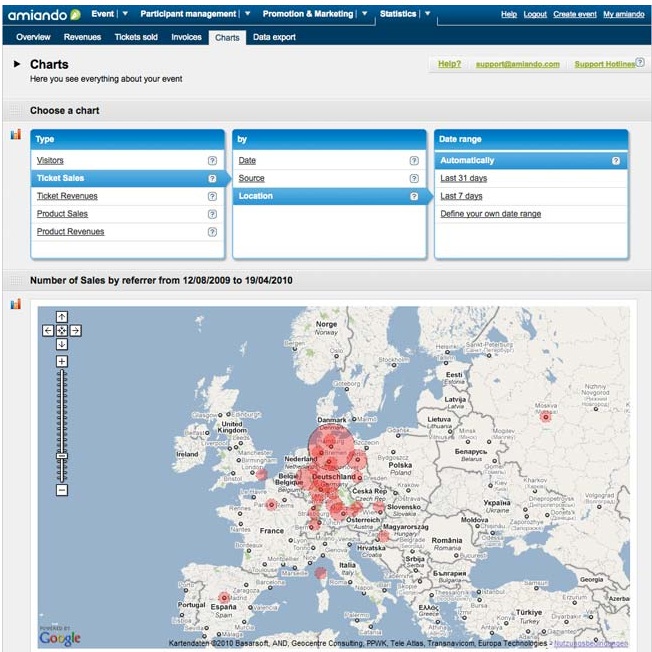652x652 pixels.
Task: Click the map zoom out minus button
Action: point(62,490)
